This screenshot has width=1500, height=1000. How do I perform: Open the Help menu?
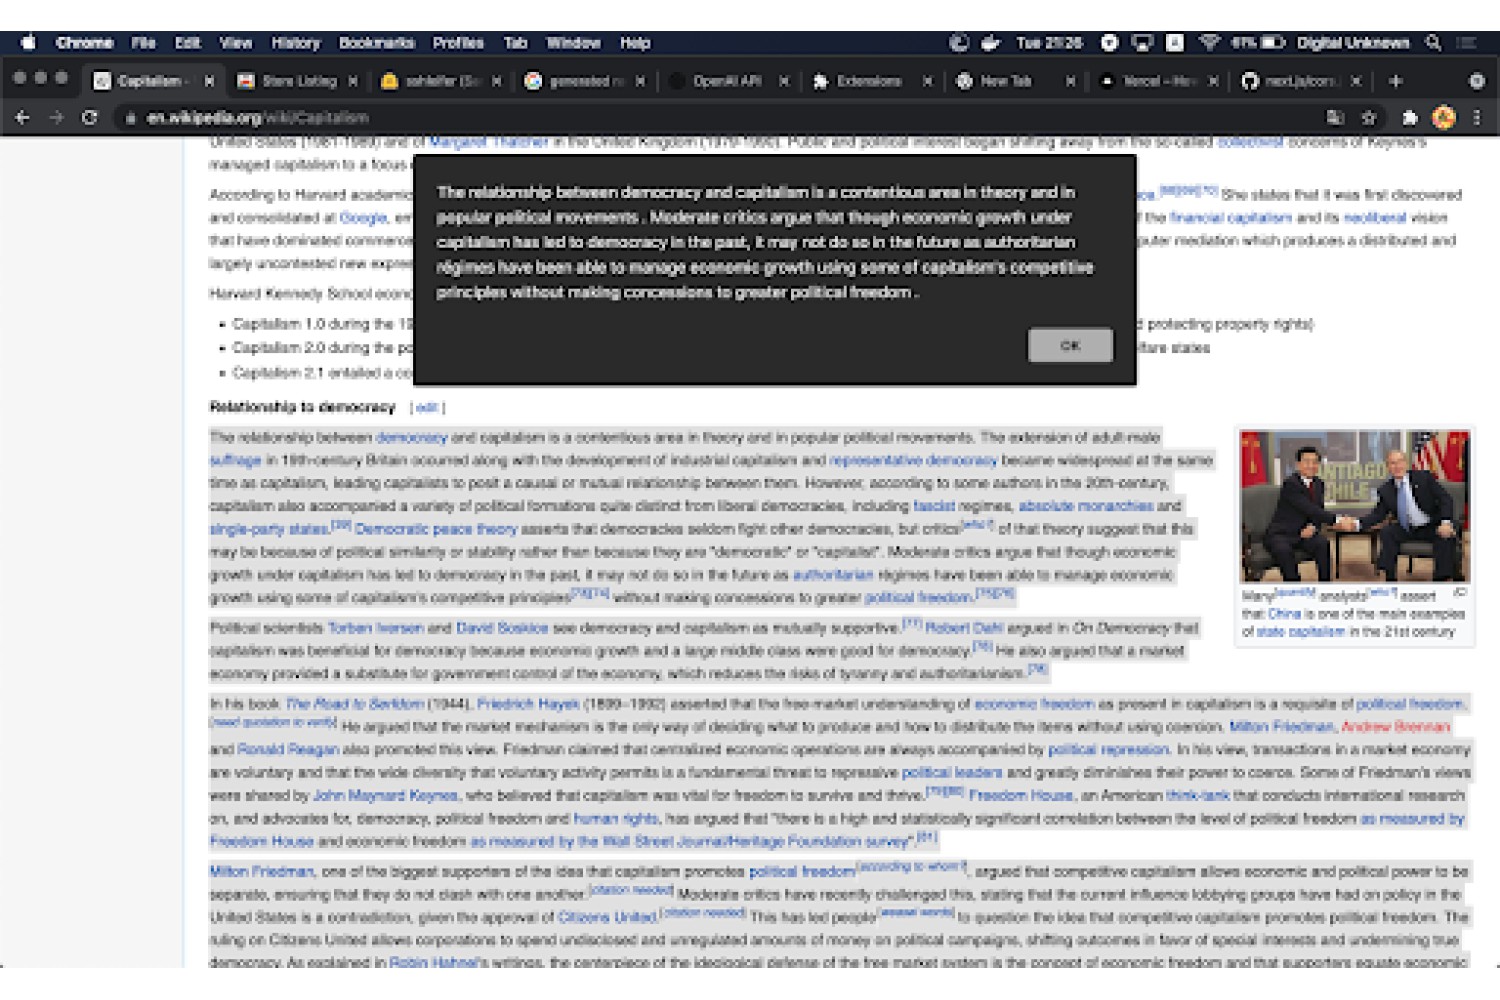tap(635, 42)
